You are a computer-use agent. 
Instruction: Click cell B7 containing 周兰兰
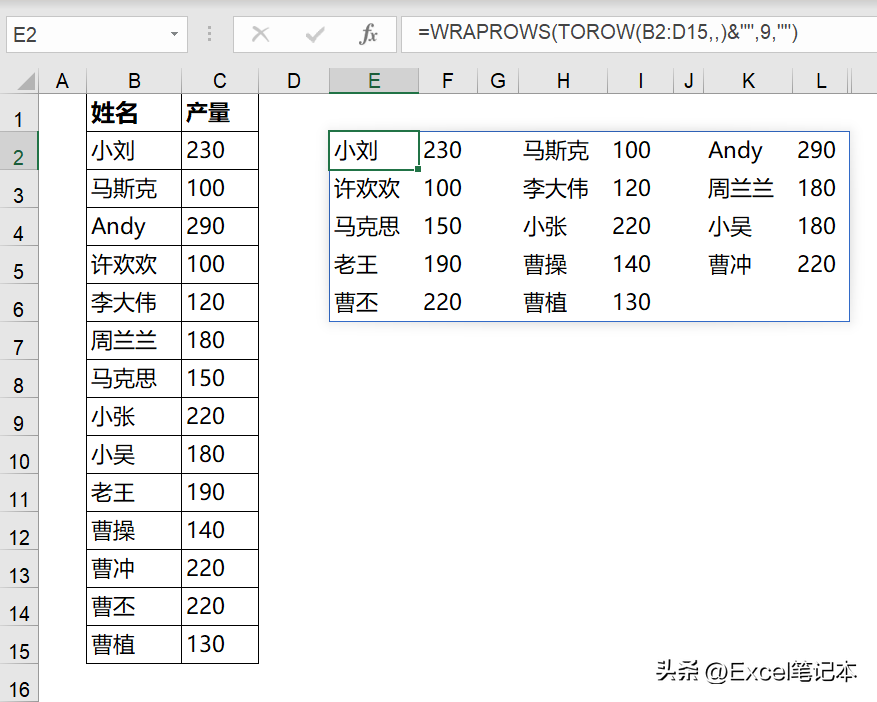[x=134, y=341]
